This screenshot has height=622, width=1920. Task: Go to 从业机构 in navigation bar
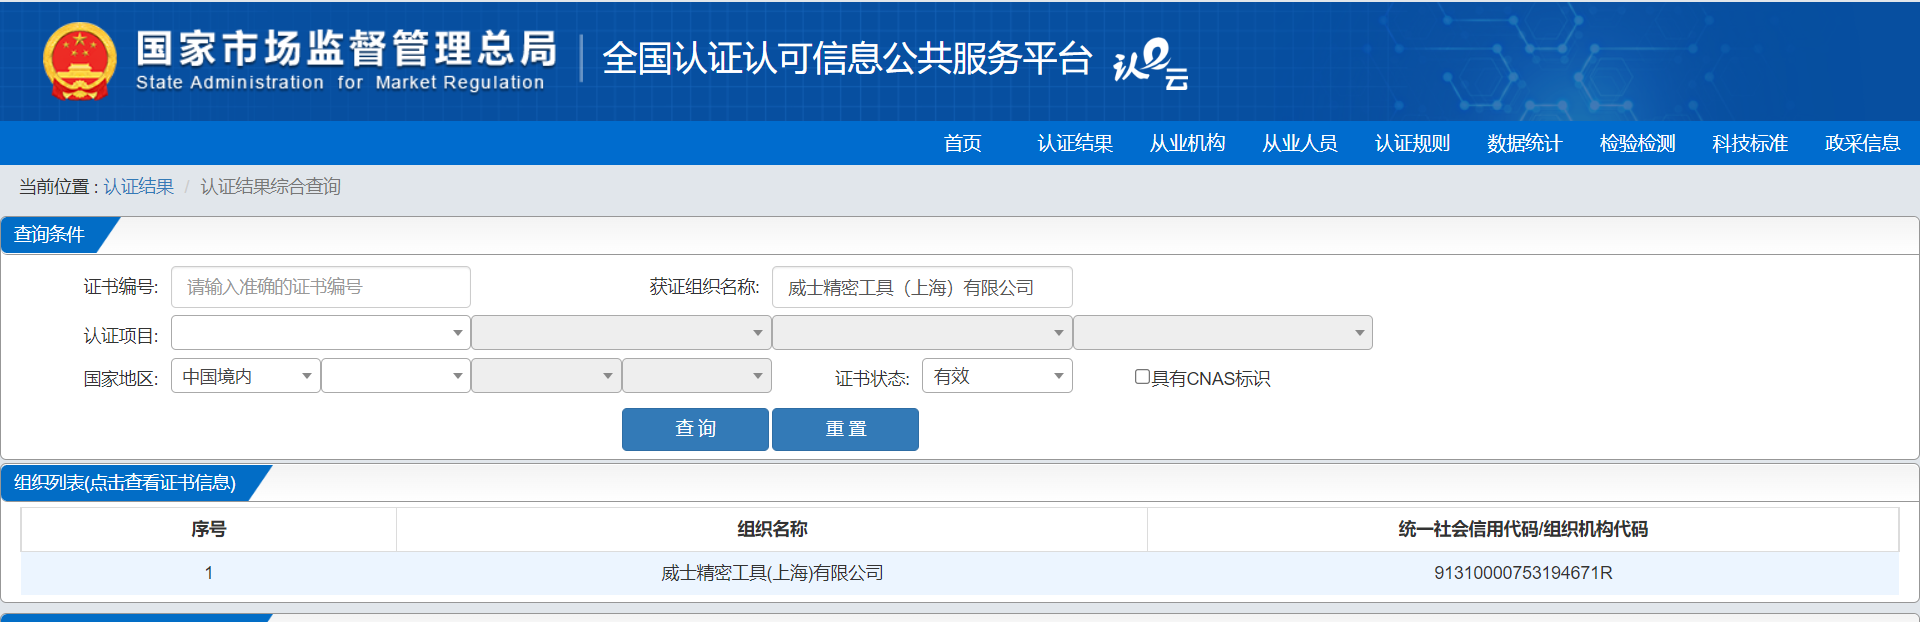point(1187,143)
